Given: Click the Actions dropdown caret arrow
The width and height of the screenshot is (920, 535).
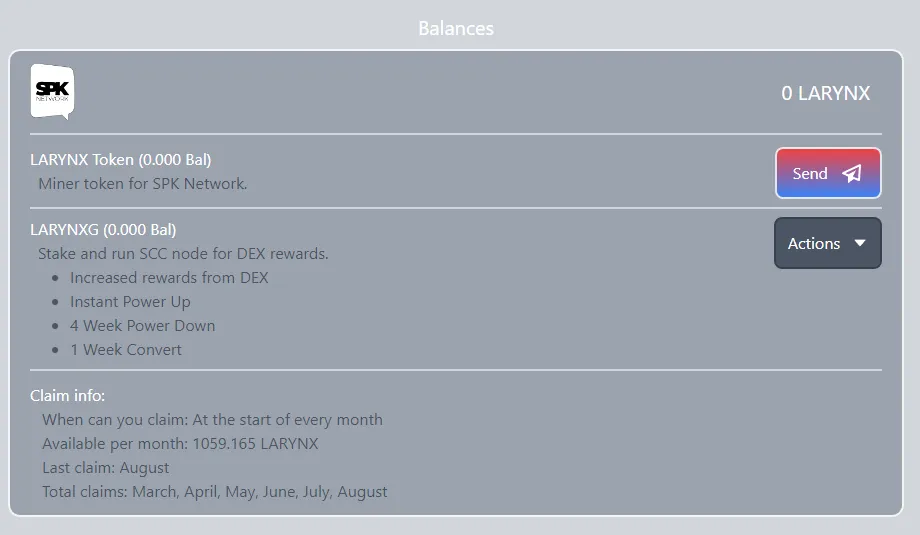Looking at the screenshot, I should pos(860,243).
